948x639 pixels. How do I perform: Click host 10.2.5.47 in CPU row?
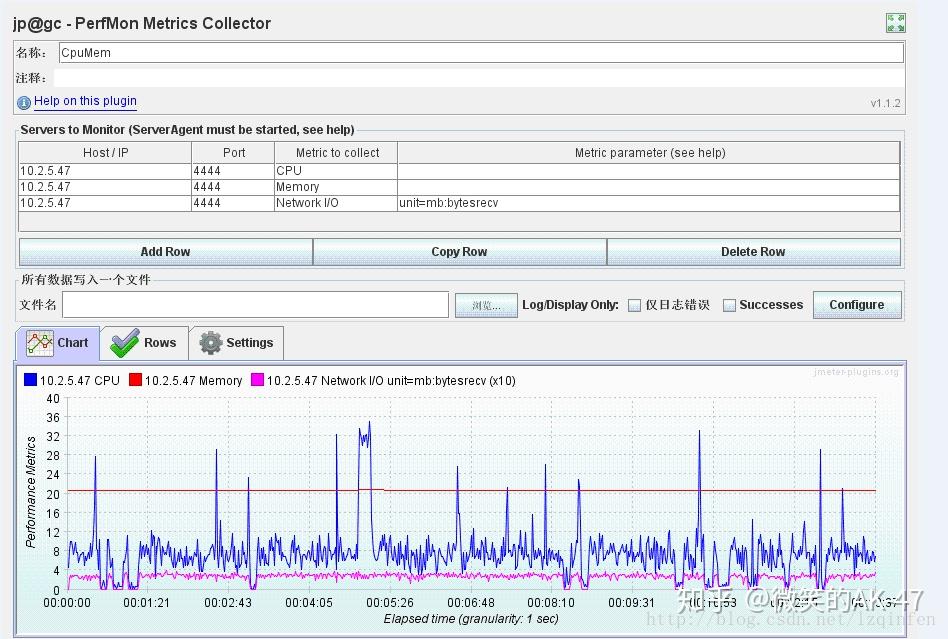[105, 171]
